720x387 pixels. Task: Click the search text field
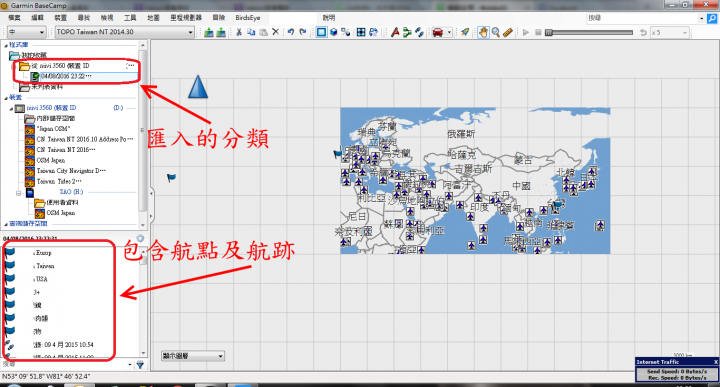tap(642, 18)
